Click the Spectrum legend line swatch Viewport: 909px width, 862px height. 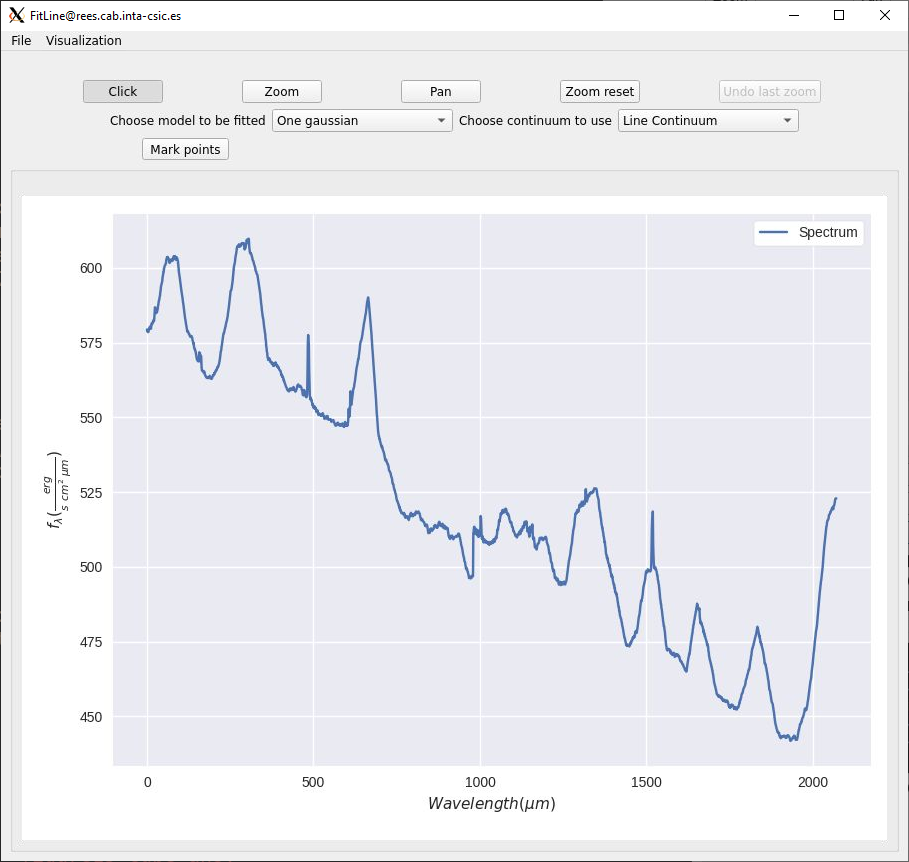(773, 232)
